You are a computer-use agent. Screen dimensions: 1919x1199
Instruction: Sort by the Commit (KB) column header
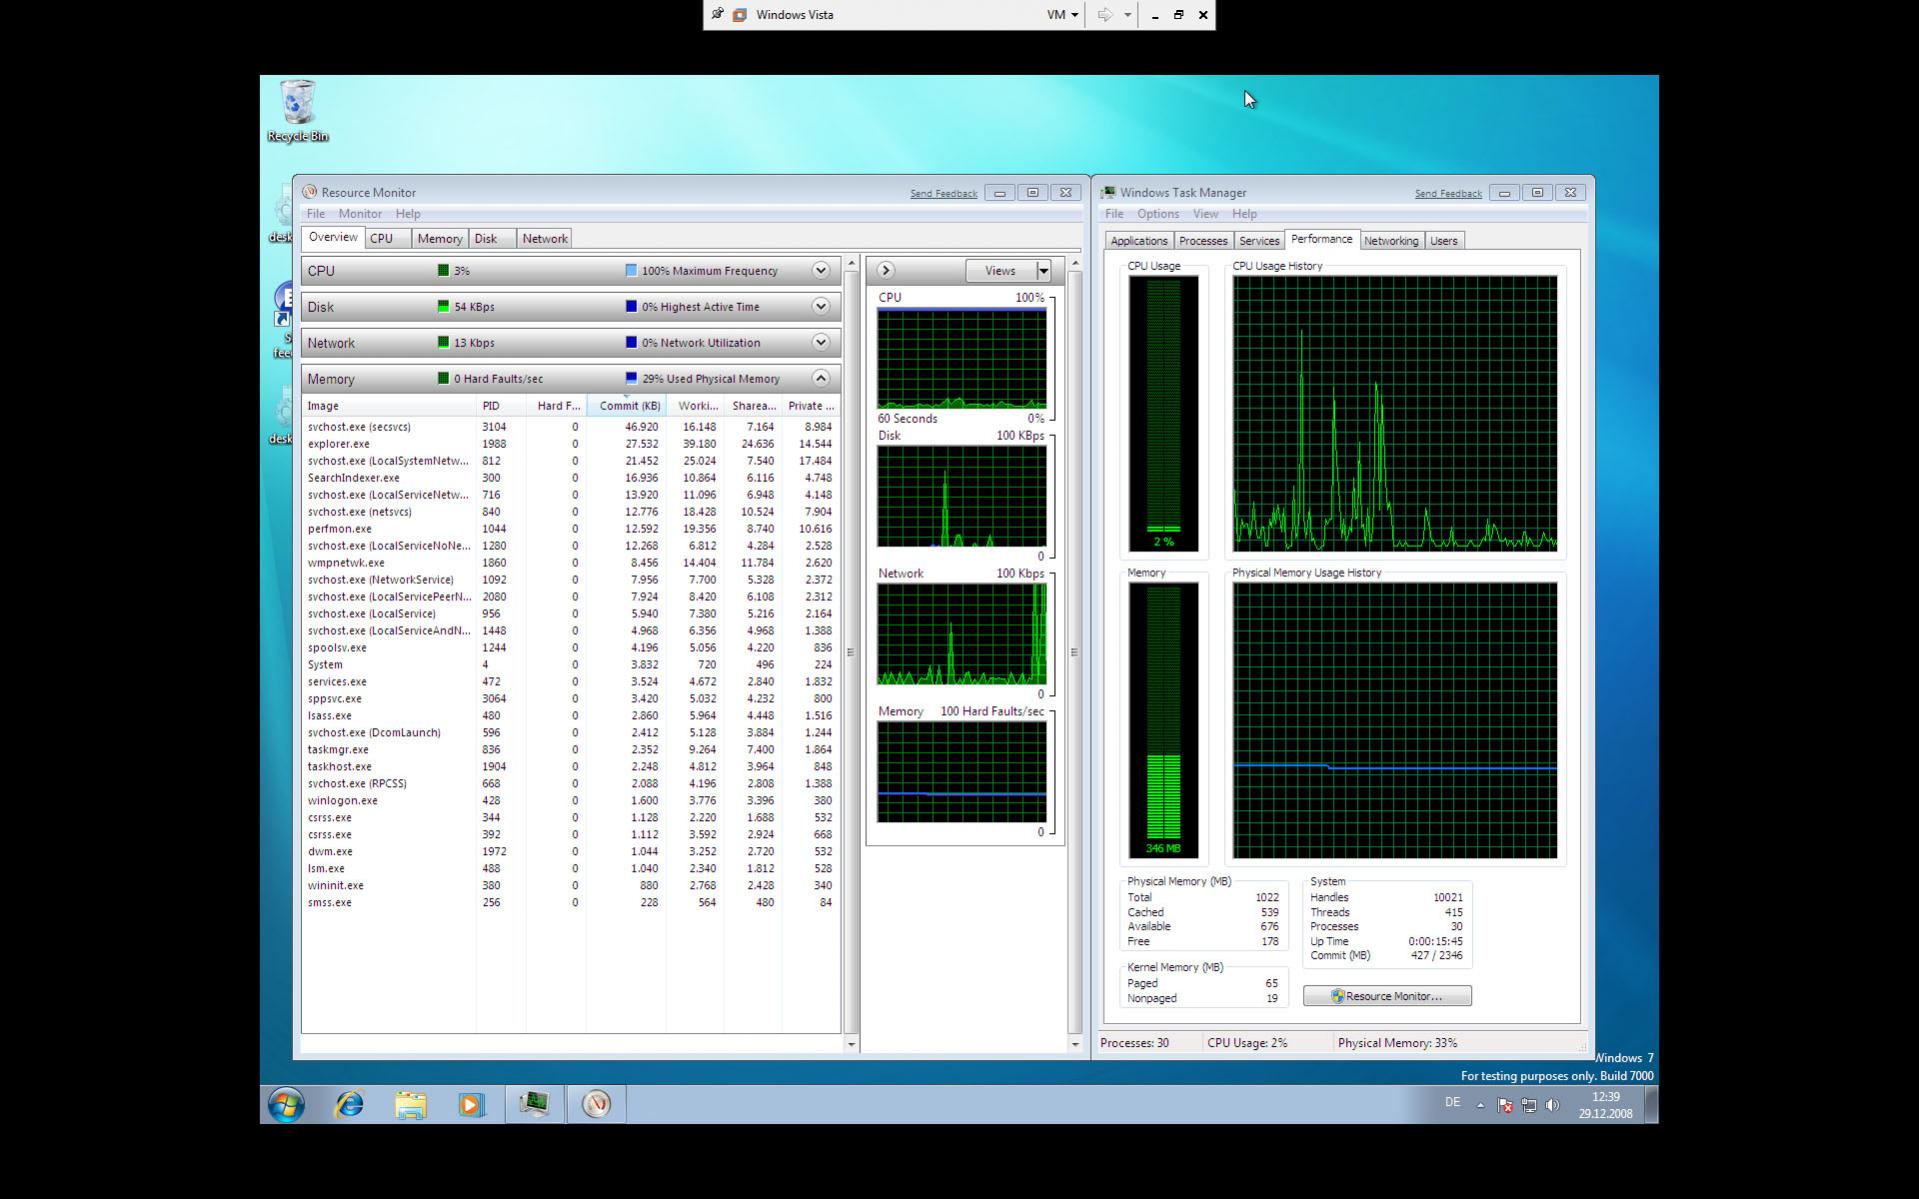626,406
